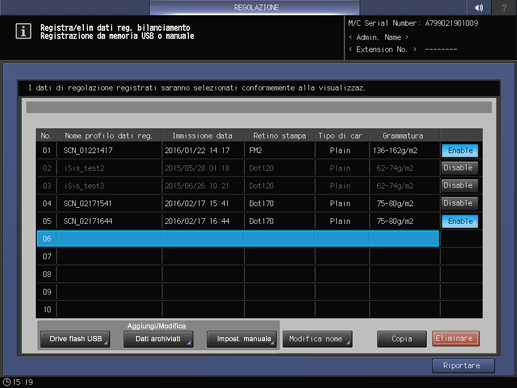Toggle Enable button for SCN_02171644

coord(460,221)
